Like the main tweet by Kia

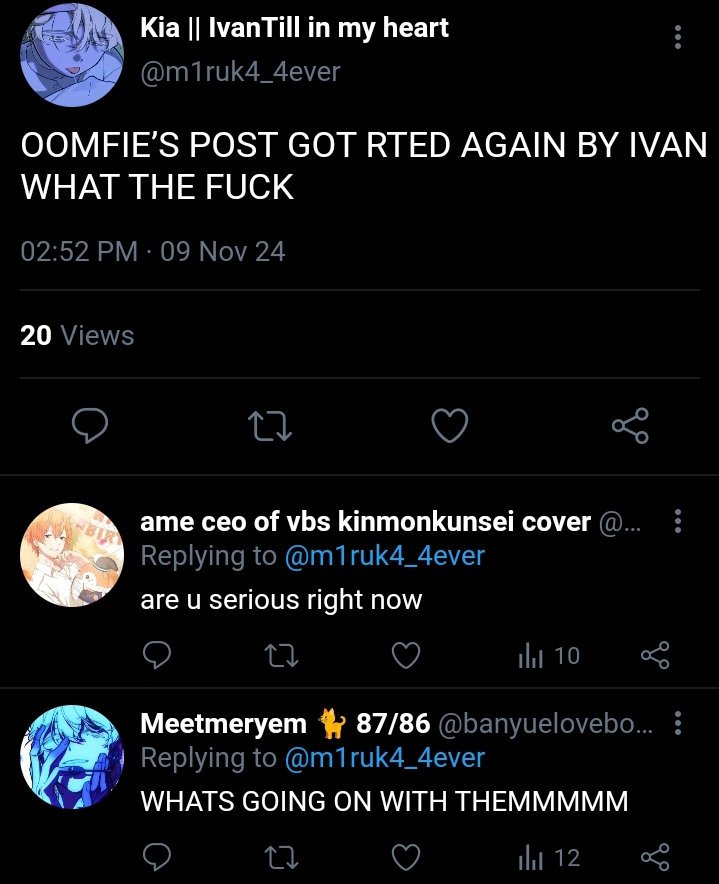(x=449, y=426)
